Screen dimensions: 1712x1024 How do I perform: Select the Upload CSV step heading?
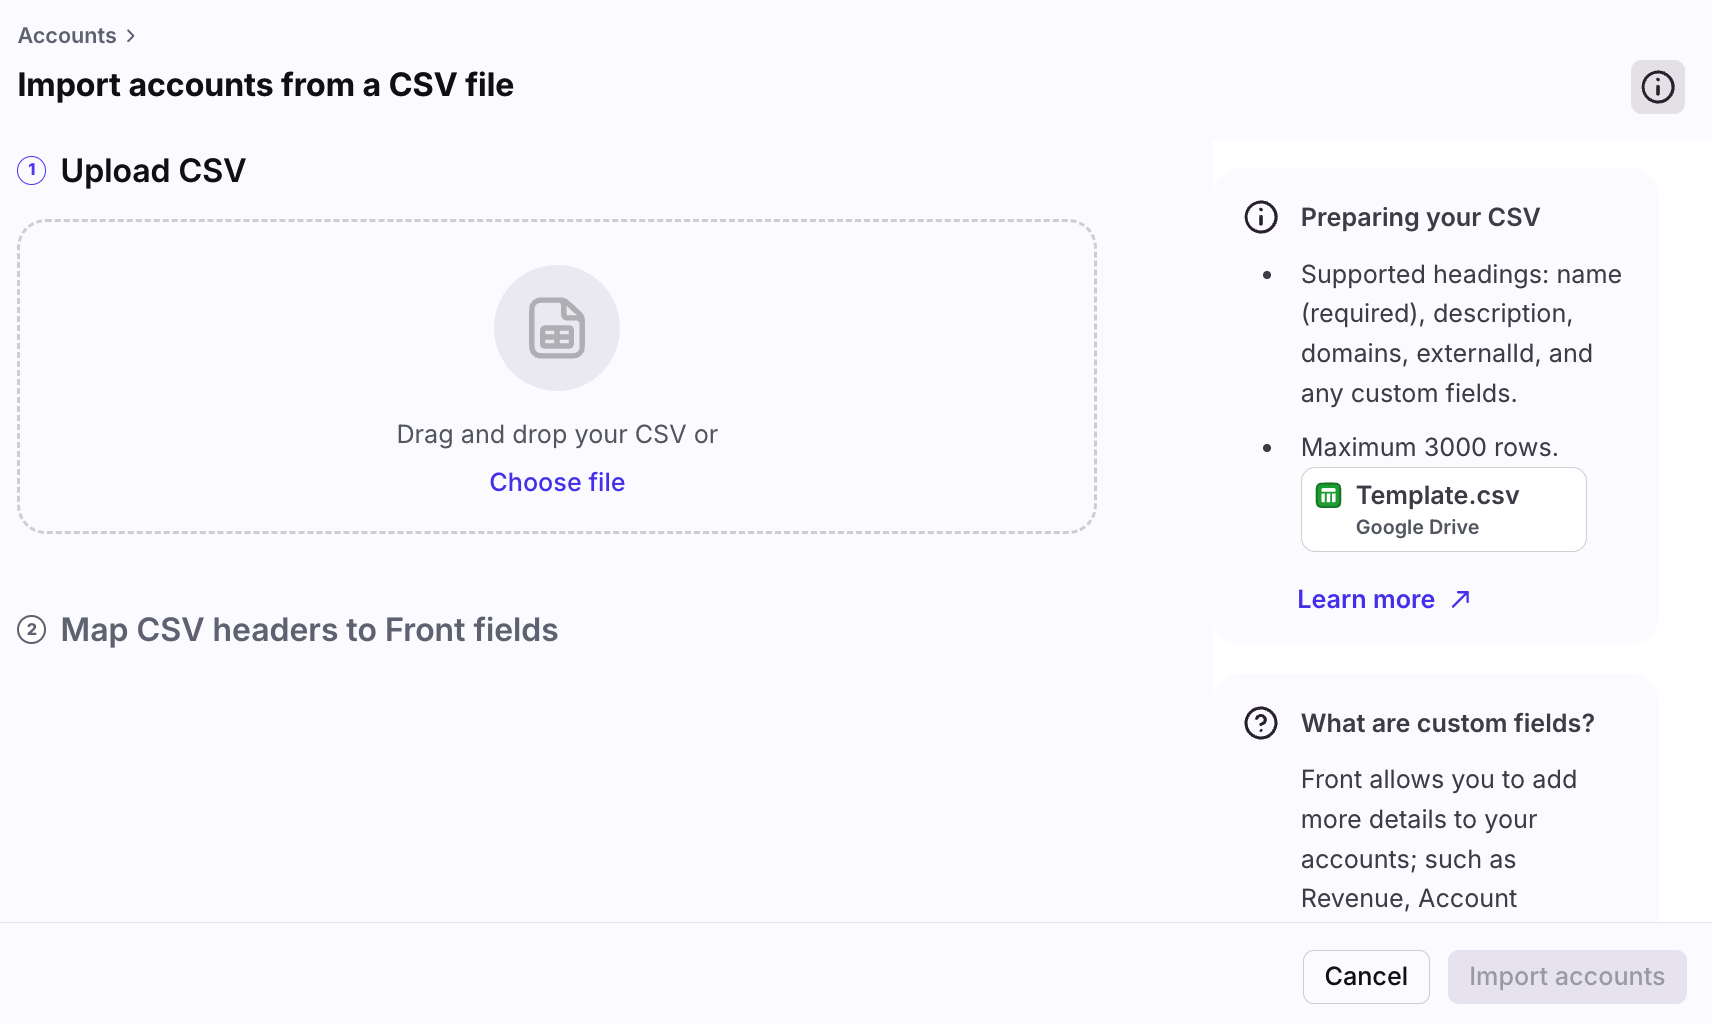[x=153, y=171]
